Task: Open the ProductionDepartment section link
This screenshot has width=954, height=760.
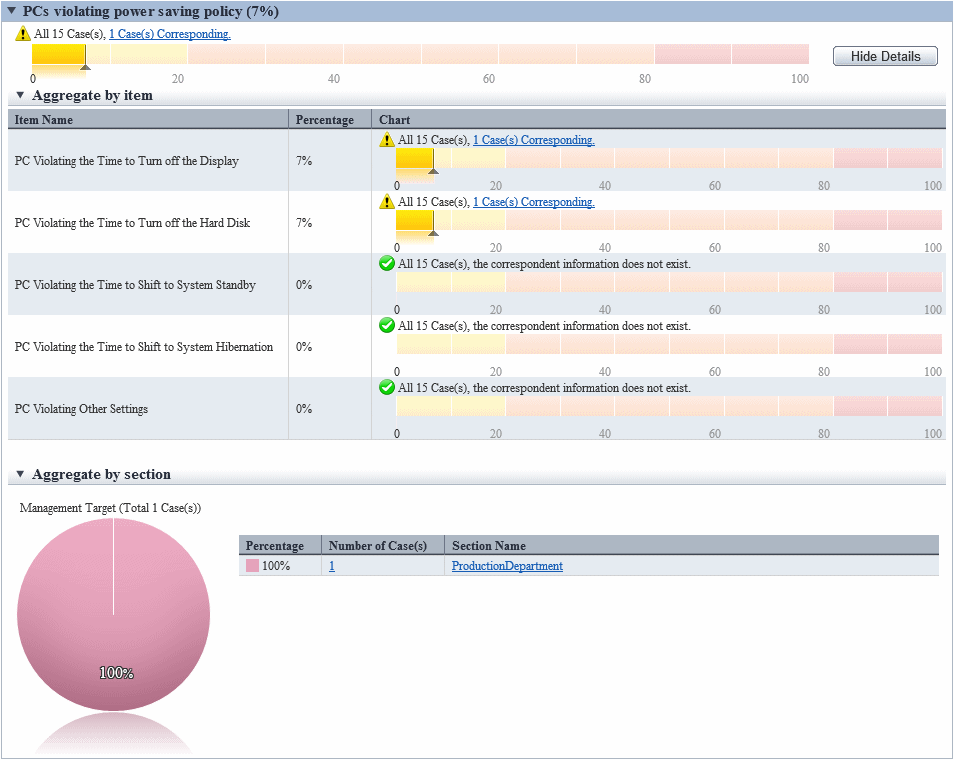Action: point(507,566)
